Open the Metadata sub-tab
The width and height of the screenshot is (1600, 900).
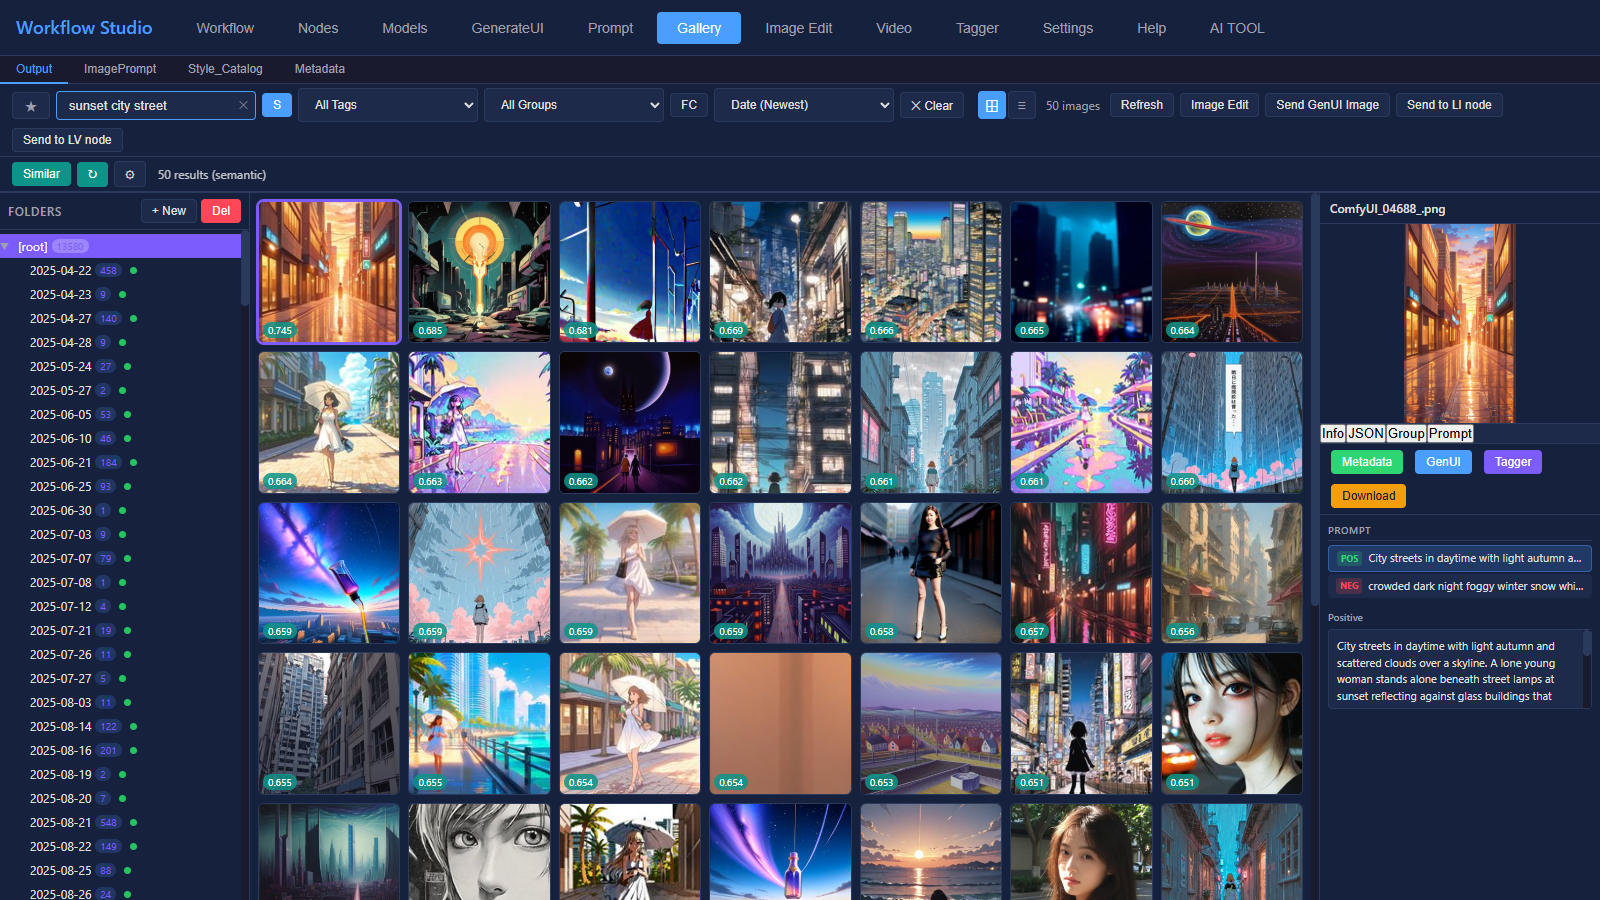tap(320, 69)
